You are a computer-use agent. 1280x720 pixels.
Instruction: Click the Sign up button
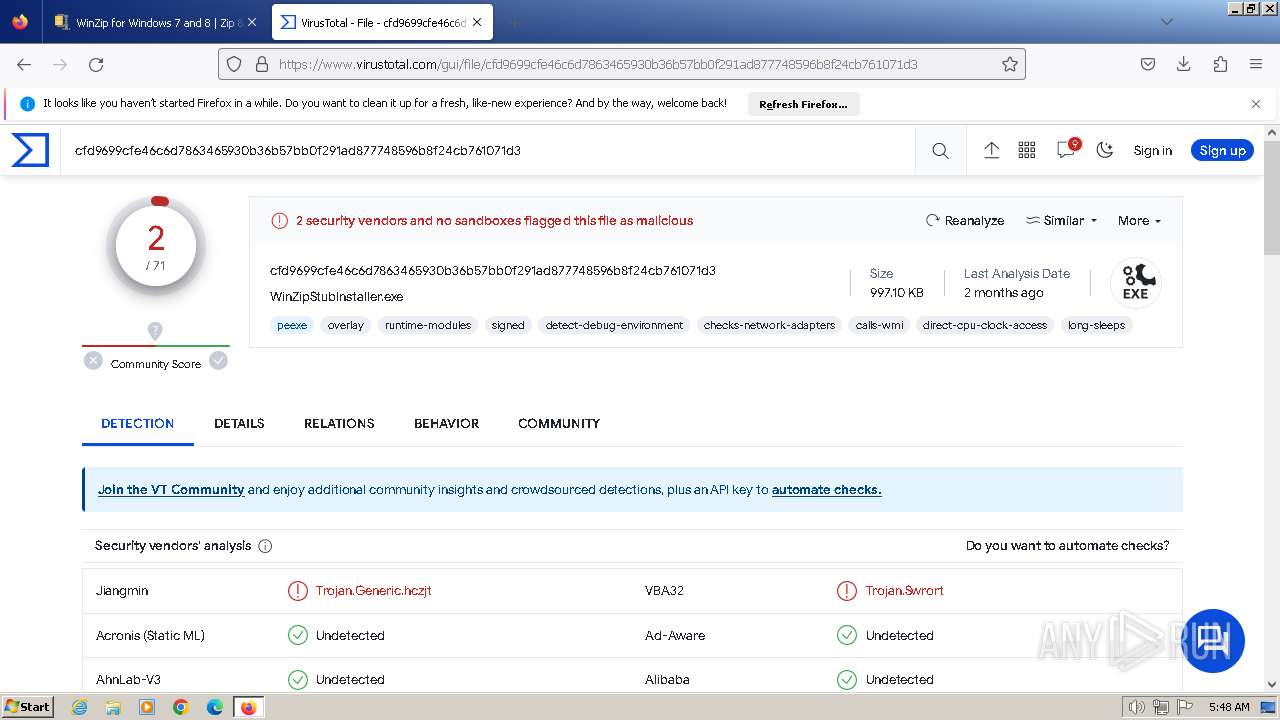(1222, 150)
